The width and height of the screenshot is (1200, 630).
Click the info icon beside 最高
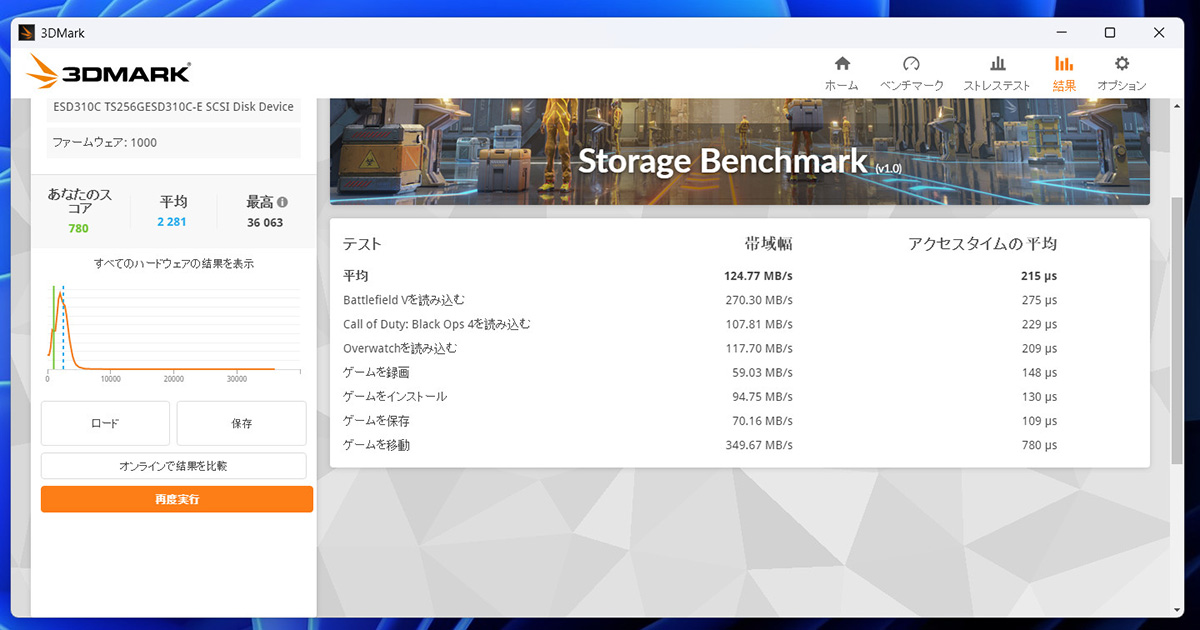click(282, 201)
